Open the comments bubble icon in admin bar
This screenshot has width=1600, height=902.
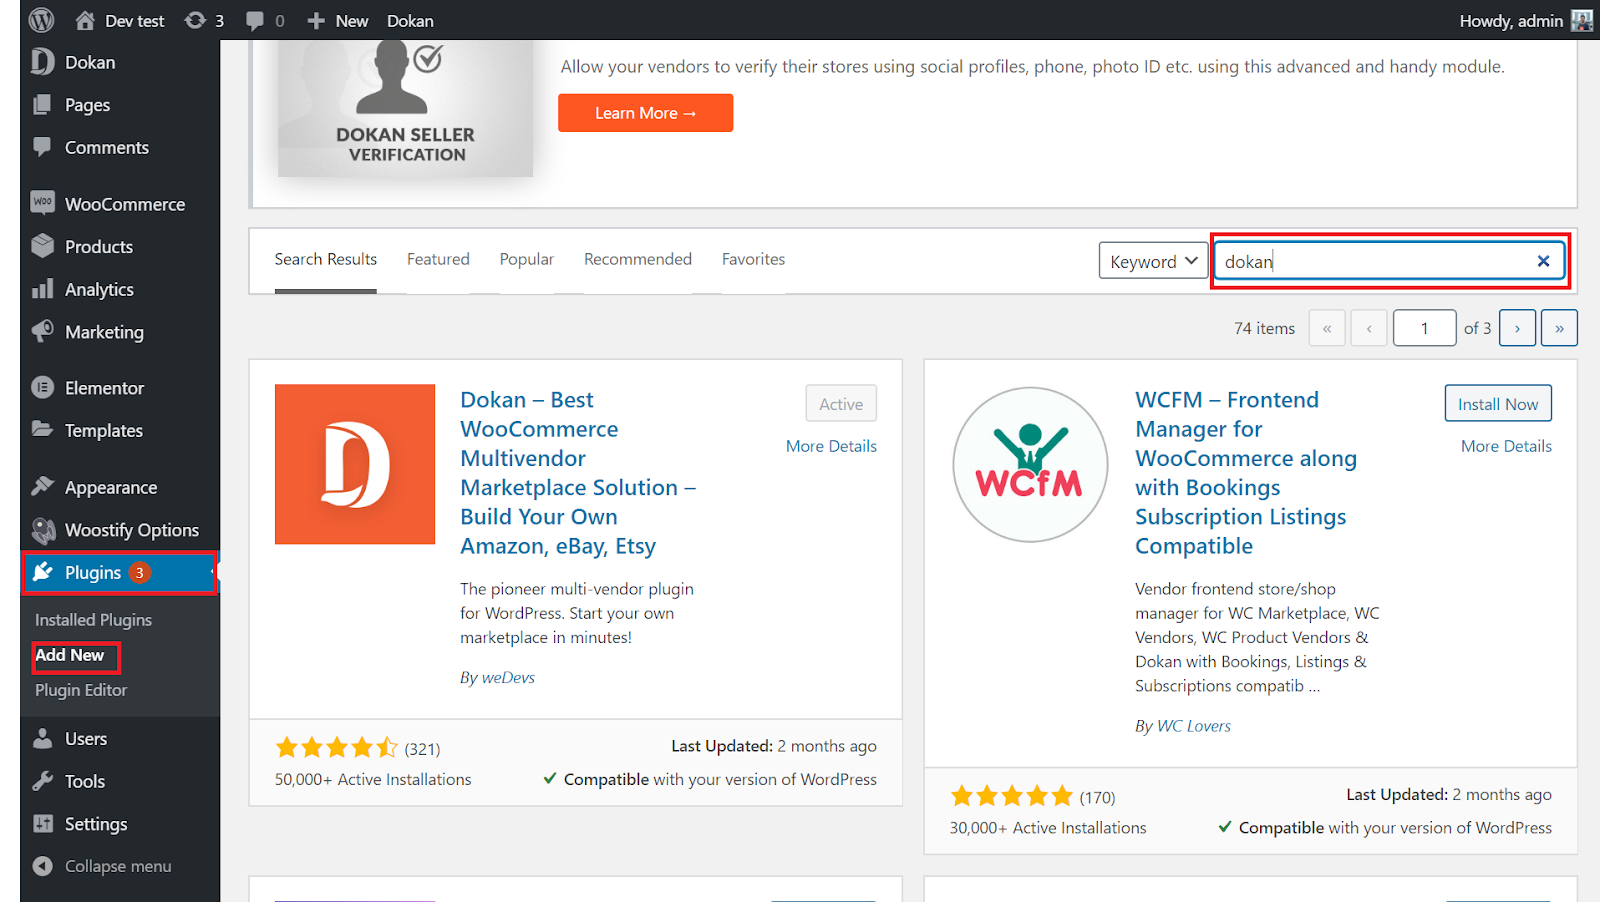255,20
